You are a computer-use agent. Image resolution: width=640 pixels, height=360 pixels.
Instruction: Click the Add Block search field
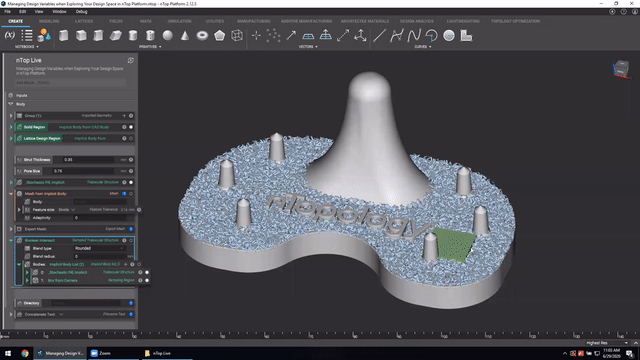pos(71,83)
